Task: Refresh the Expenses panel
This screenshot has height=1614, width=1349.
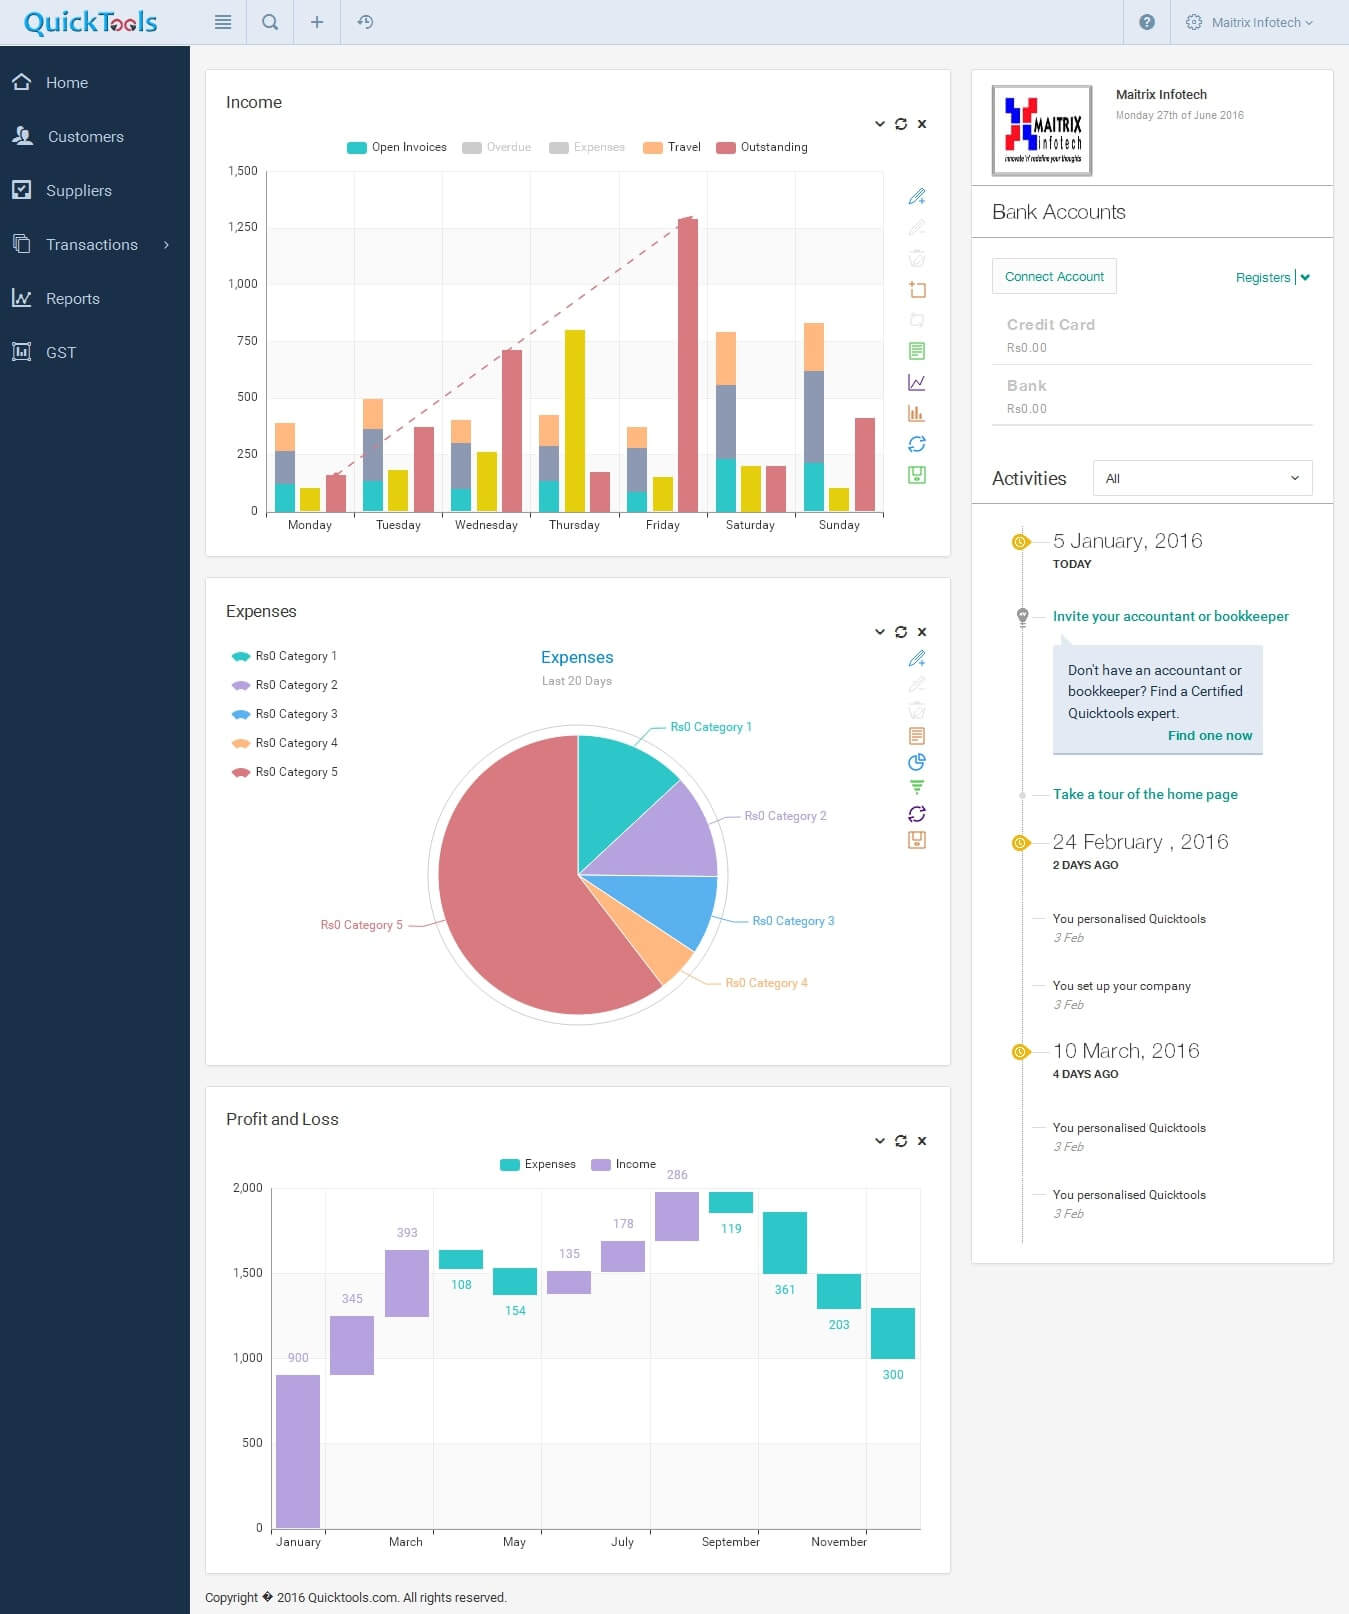Action: coord(901,632)
